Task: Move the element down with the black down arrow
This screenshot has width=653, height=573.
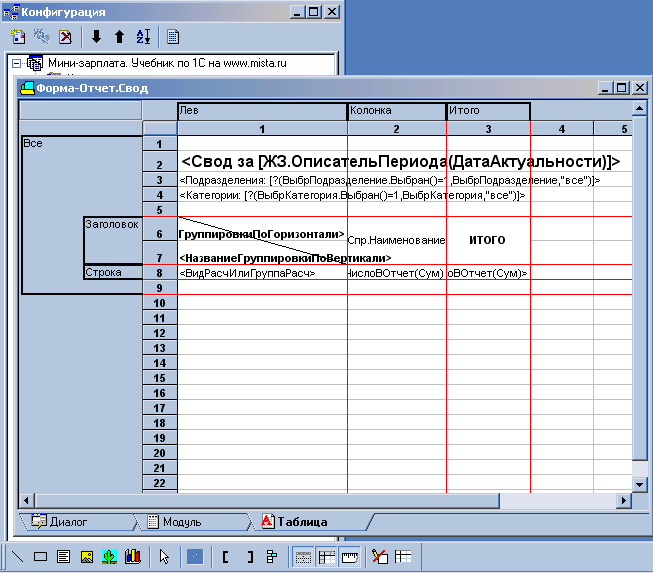Action: tap(97, 37)
